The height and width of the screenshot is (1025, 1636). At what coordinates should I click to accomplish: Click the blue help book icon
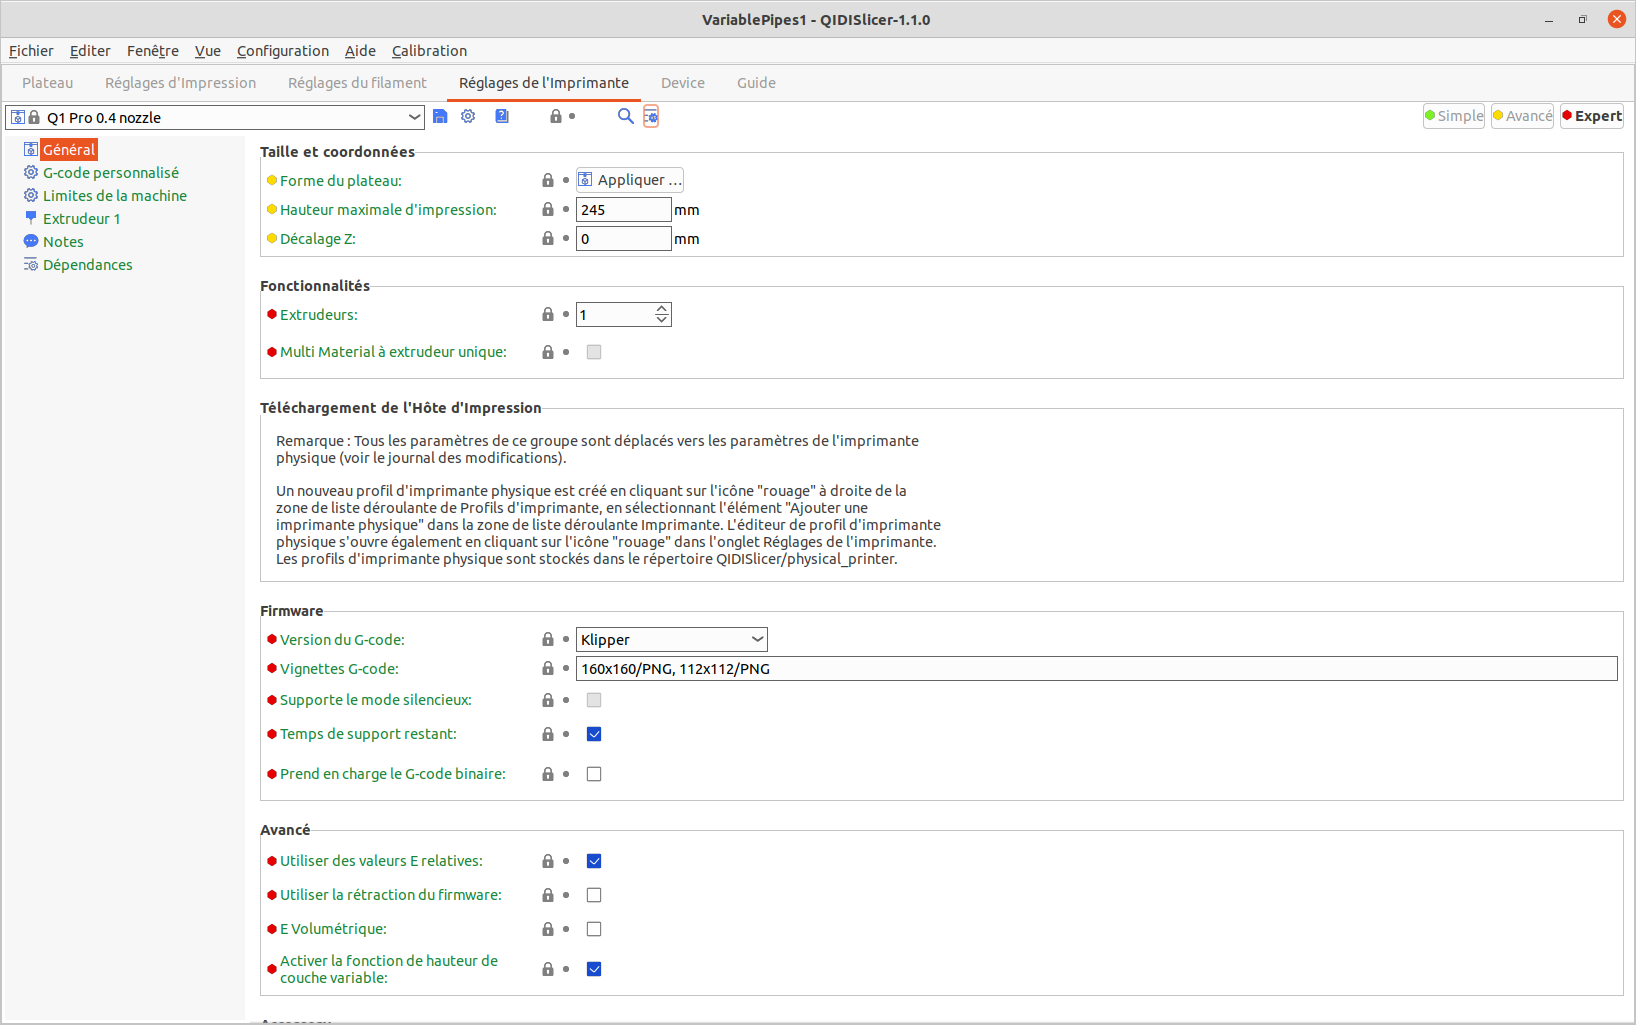(x=502, y=117)
